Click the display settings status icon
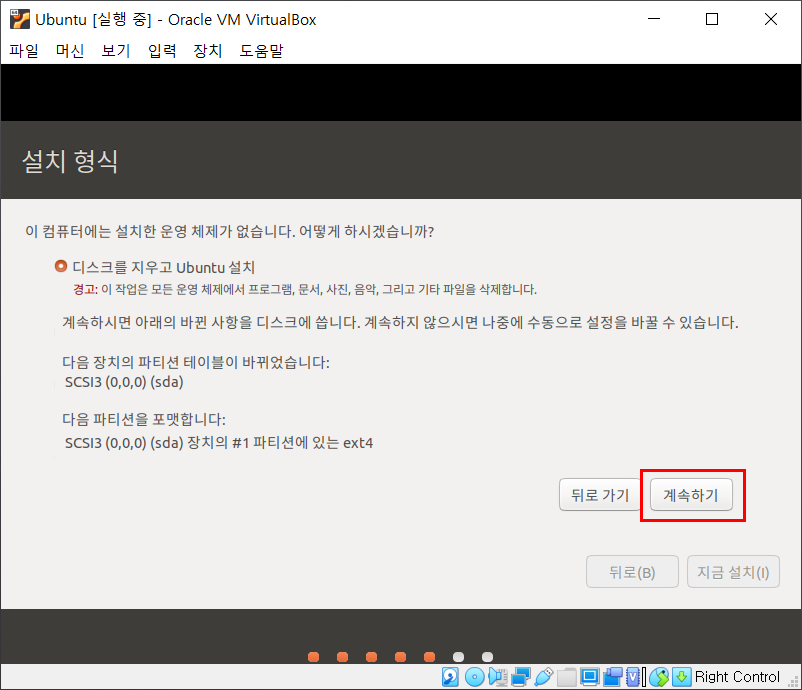This screenshot has width=802, height=690. point(589,677)
